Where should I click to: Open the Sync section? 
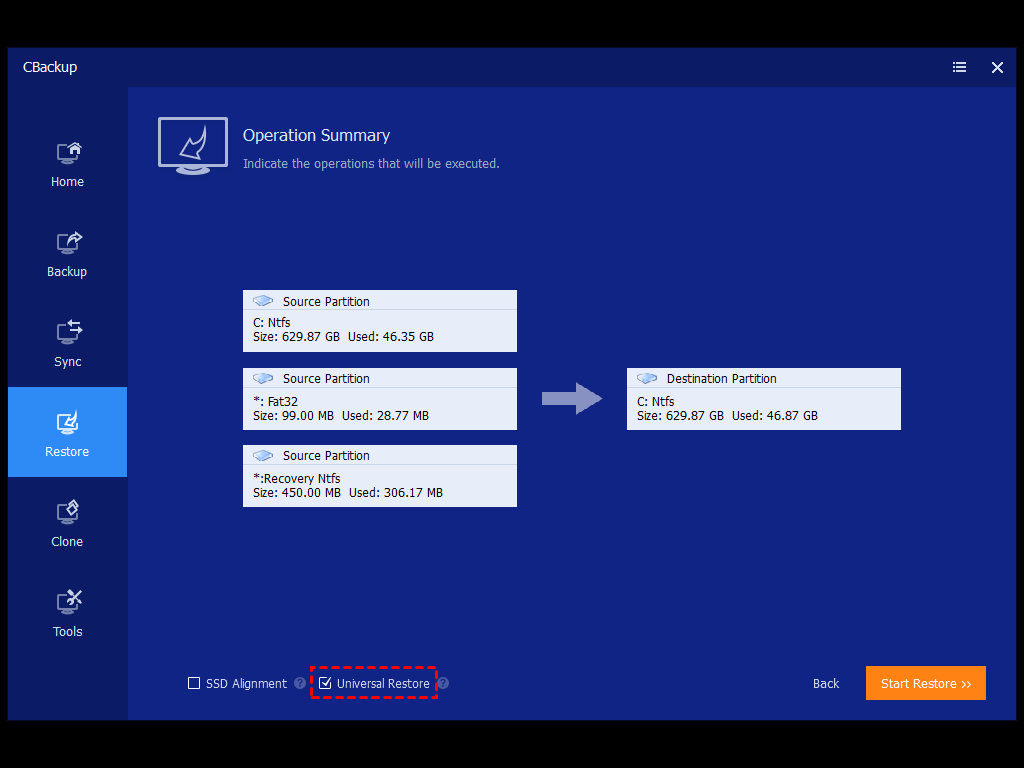(67, 345)
